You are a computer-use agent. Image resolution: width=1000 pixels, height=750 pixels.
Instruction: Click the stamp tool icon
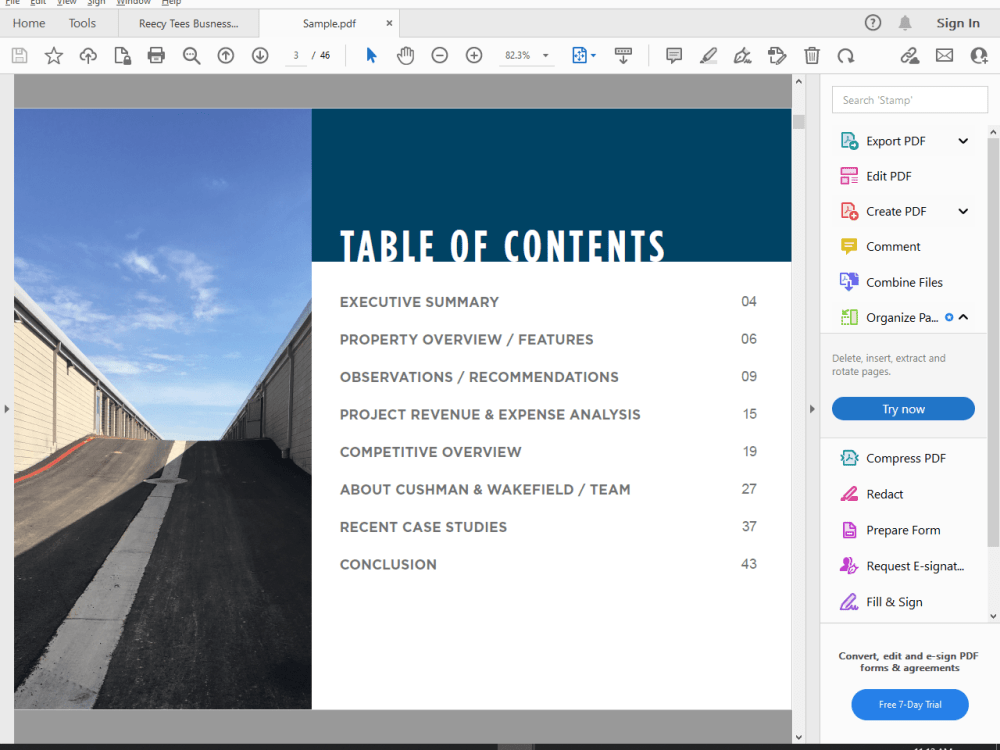pyautogui.click(x=777, y=55)
